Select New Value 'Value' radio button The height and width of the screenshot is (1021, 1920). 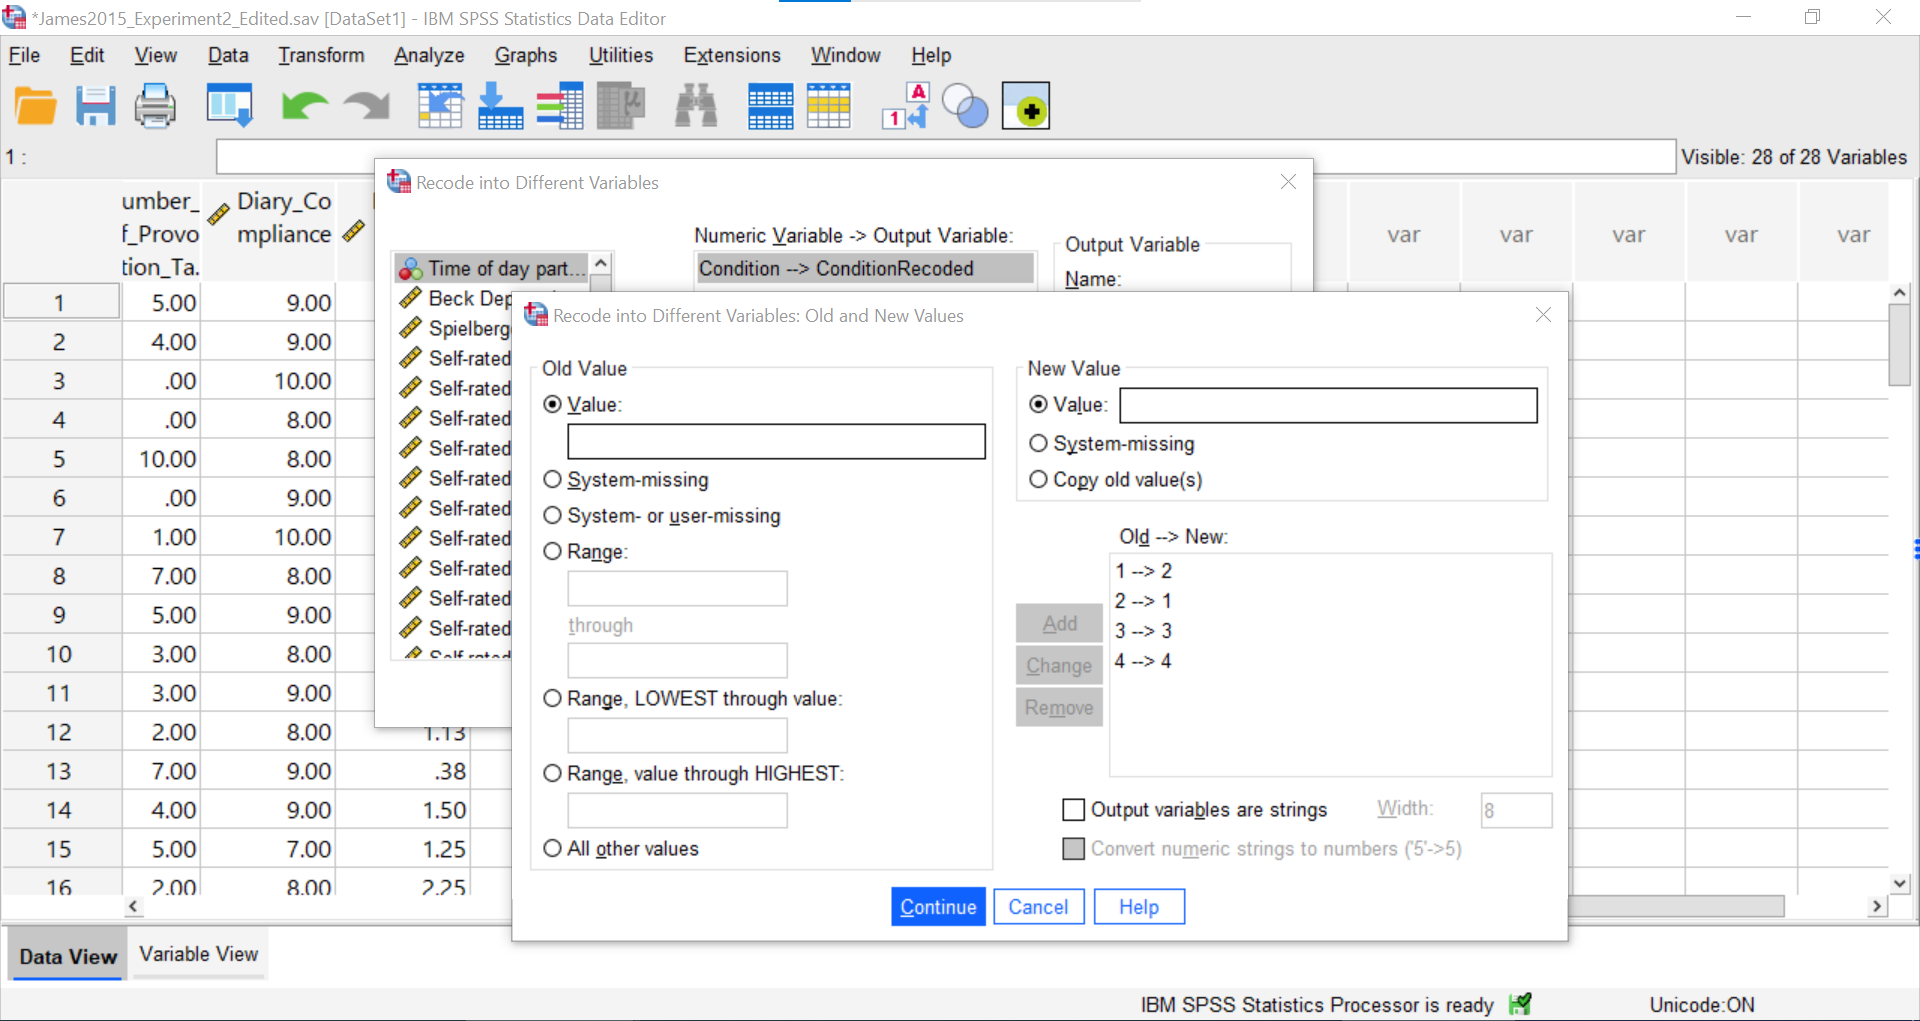[x=1038, y=405]
